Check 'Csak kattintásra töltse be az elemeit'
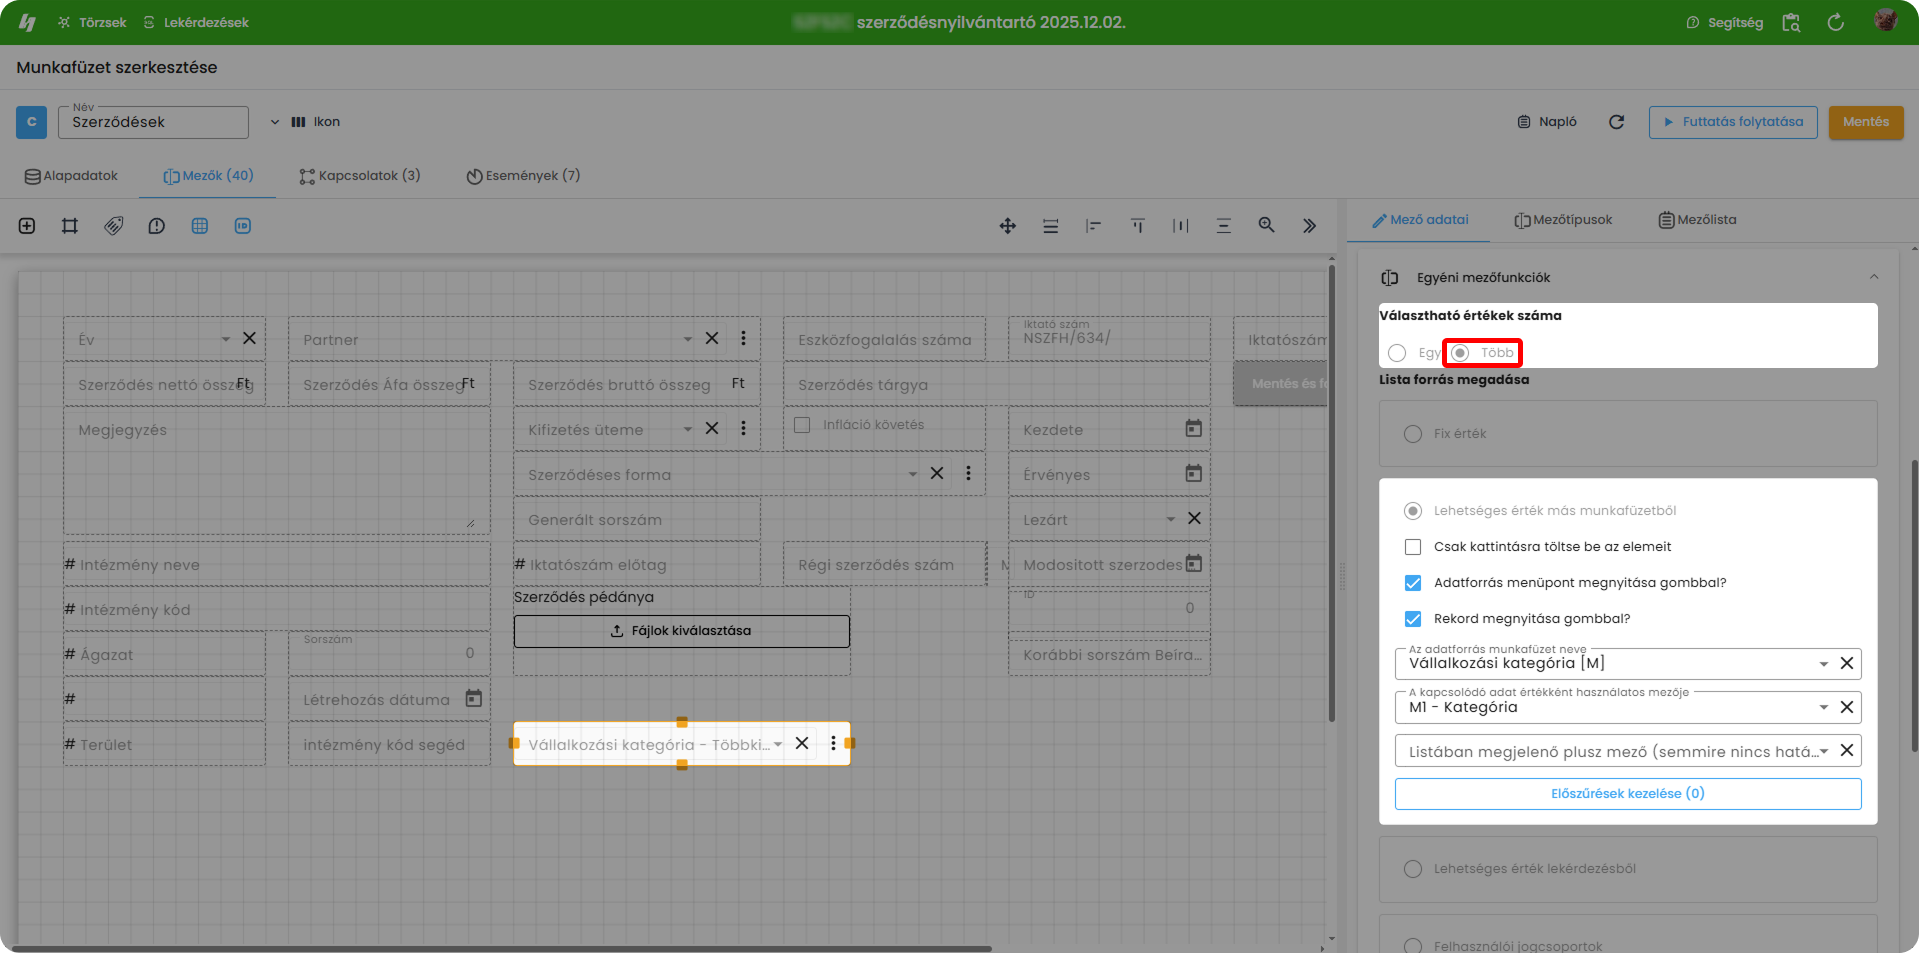Screen dimensions: 1919x953 coord(1413,547)
